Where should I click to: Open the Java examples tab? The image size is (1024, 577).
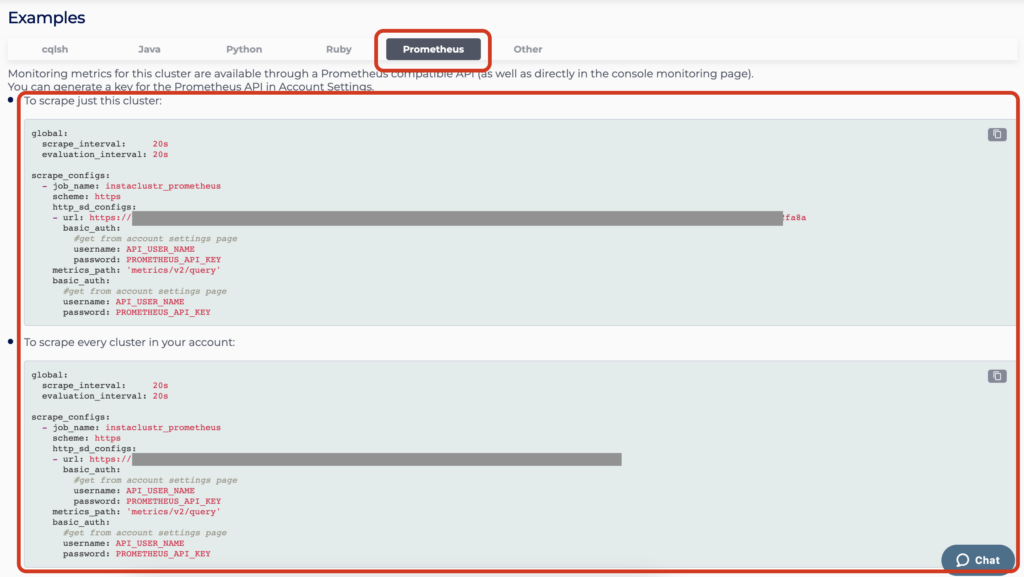(x=149, y=49)
